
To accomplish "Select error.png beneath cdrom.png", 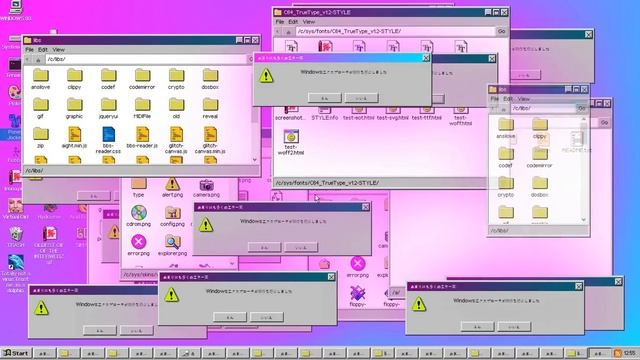I will tap(138, 246).
